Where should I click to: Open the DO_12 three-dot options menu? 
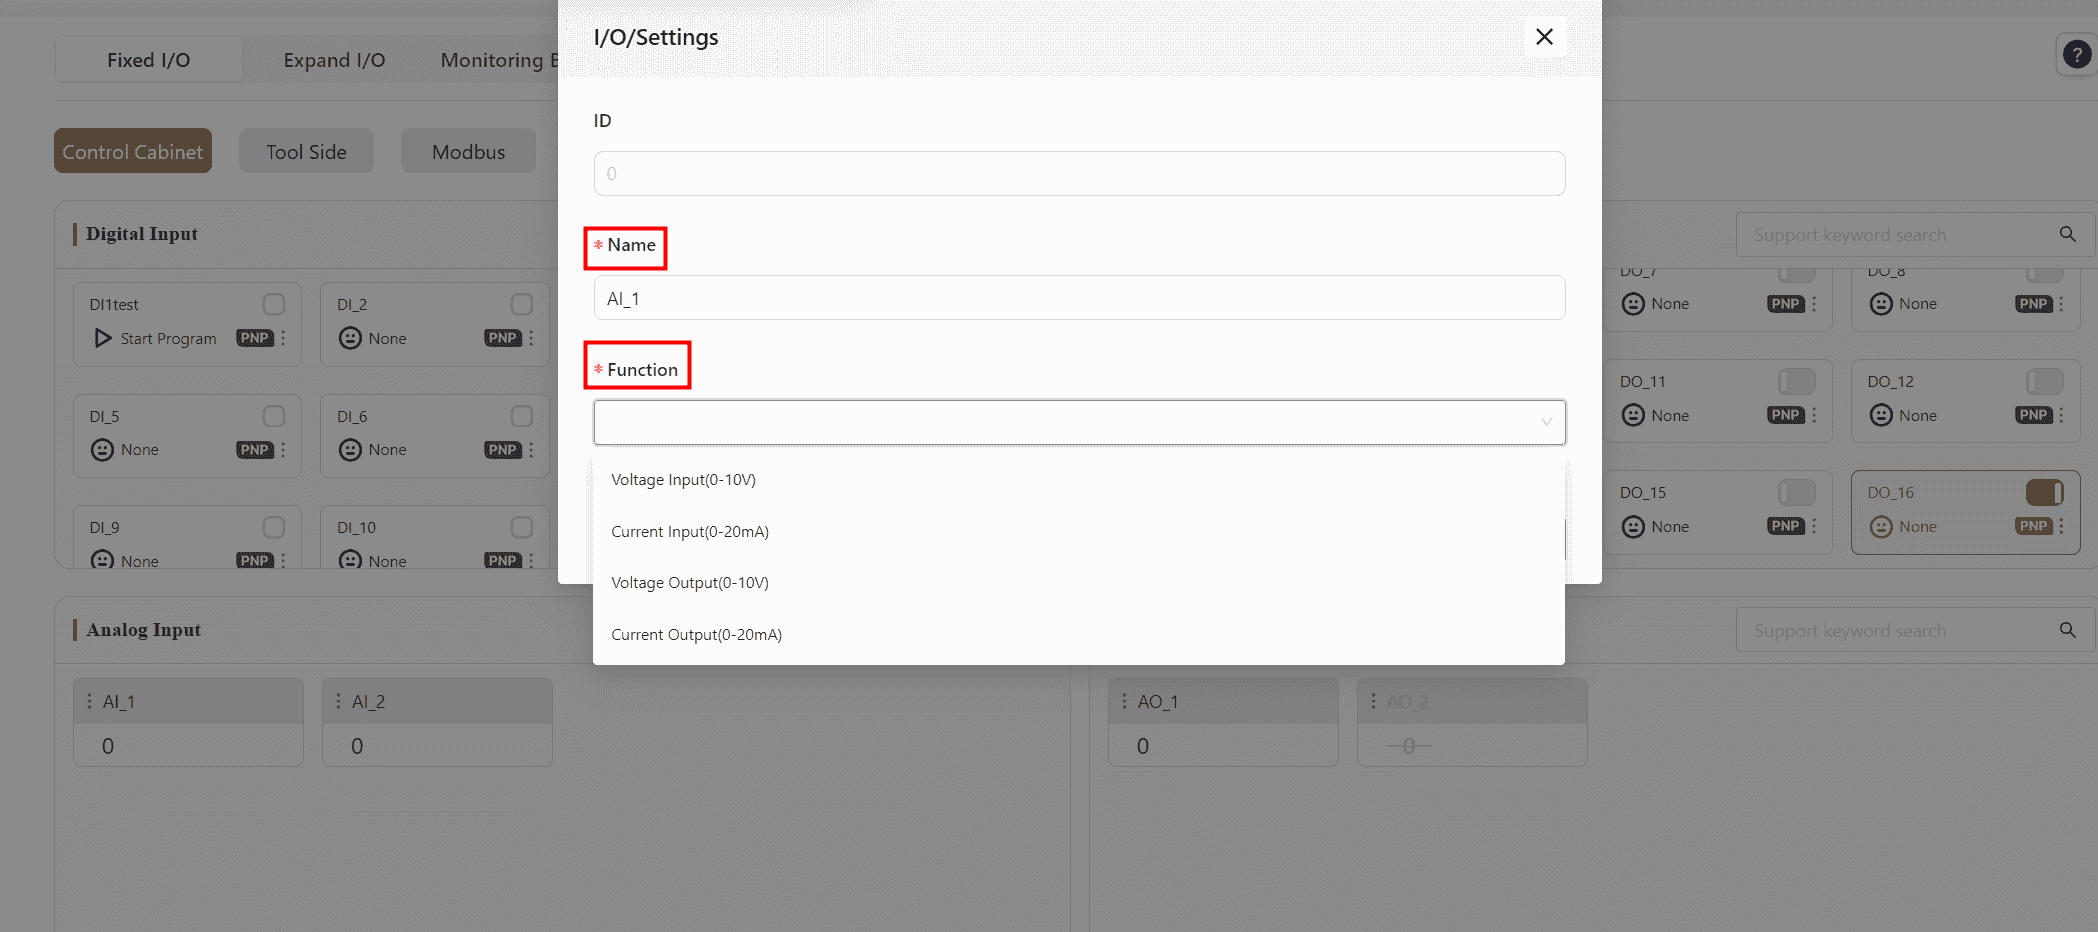point(2061,415)
